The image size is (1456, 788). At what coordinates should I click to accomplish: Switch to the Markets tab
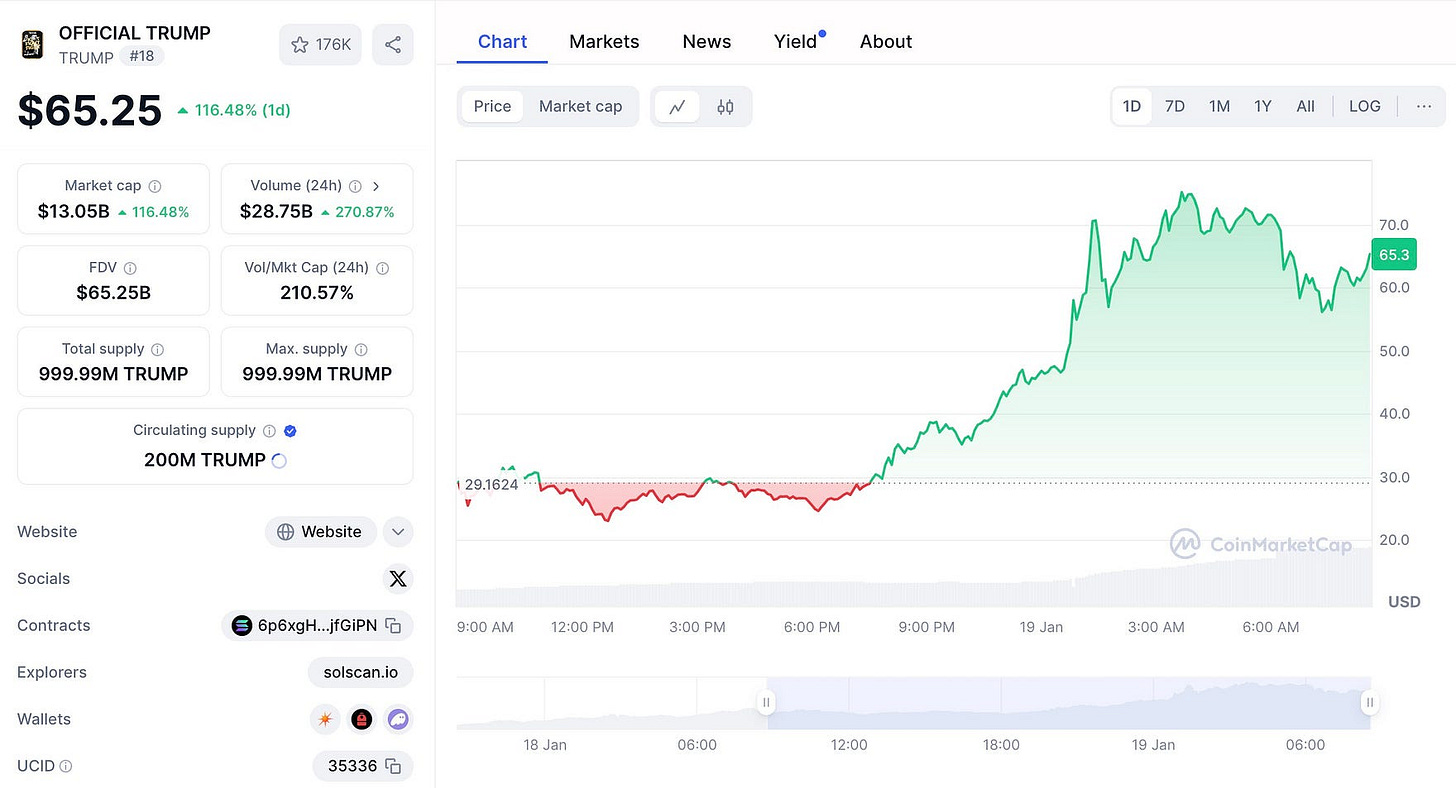[x=604, y=42]
